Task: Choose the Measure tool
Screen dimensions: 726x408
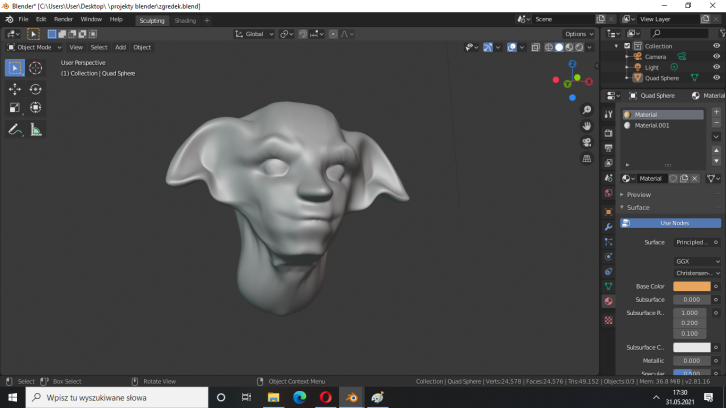Action: 36,129
